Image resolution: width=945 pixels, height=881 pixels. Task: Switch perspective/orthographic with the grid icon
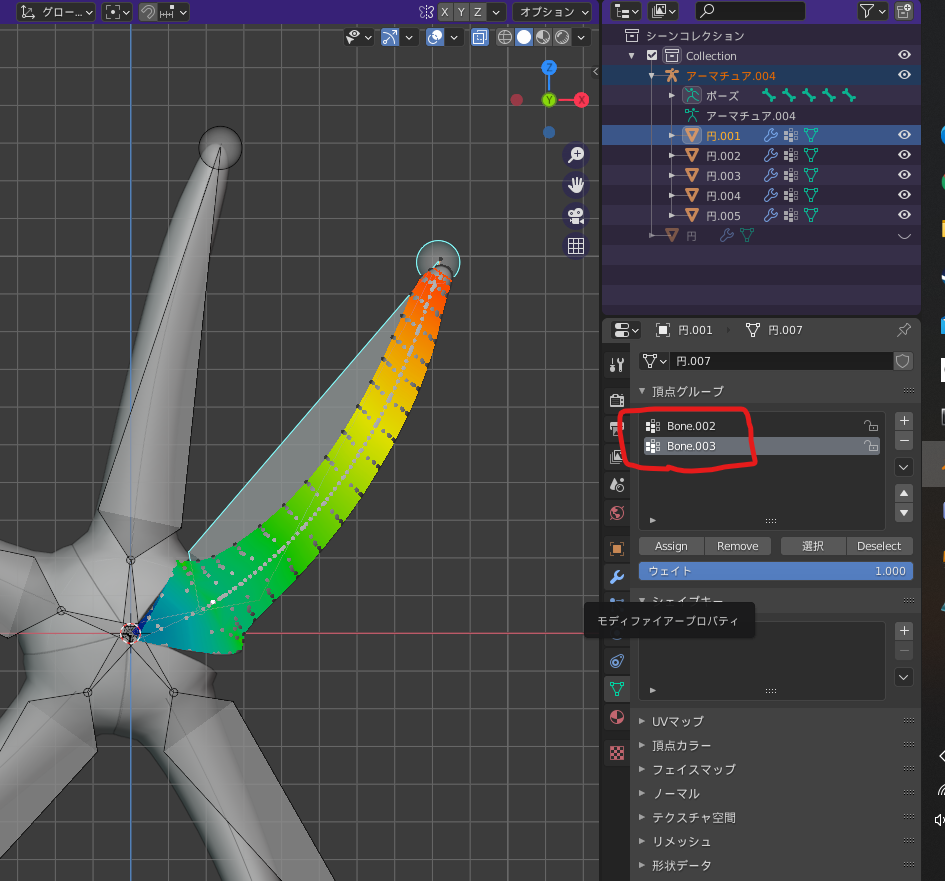(x=576, y=245)
